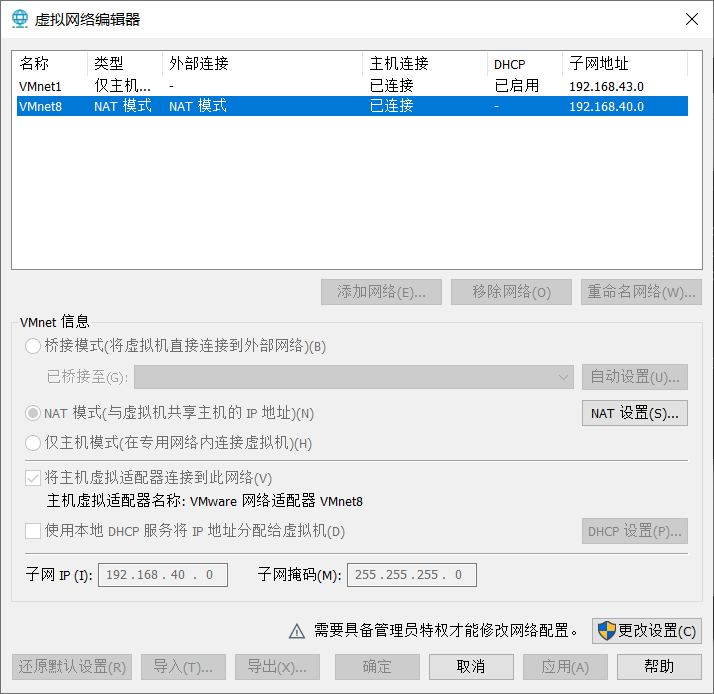Click subnet address 192.168.40.0 in list
The width and height of the screenshot is (714, 694).
point(607,107)
